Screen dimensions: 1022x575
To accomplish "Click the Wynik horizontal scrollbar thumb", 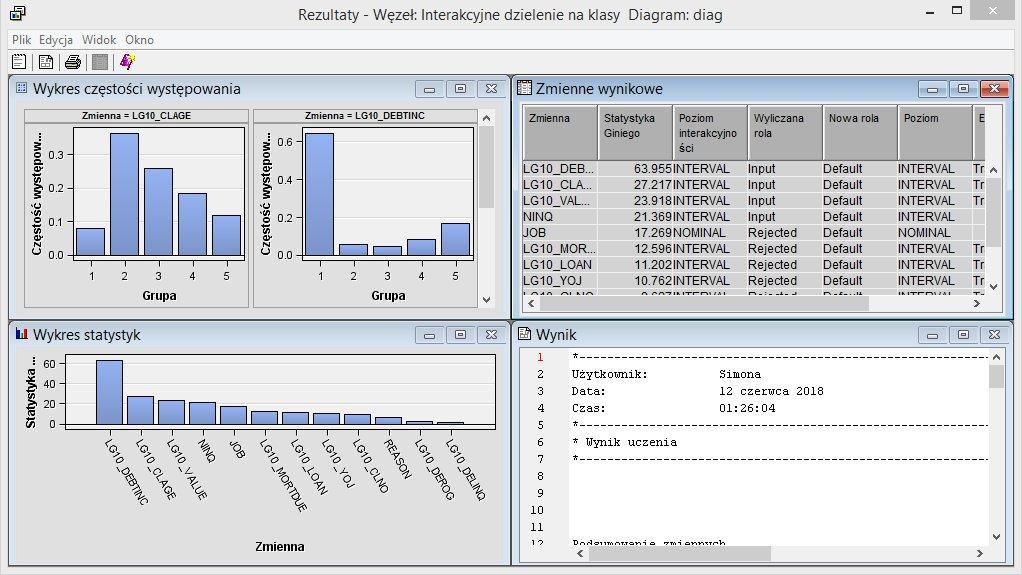I will pyautogui.click(x=679, y=553).
